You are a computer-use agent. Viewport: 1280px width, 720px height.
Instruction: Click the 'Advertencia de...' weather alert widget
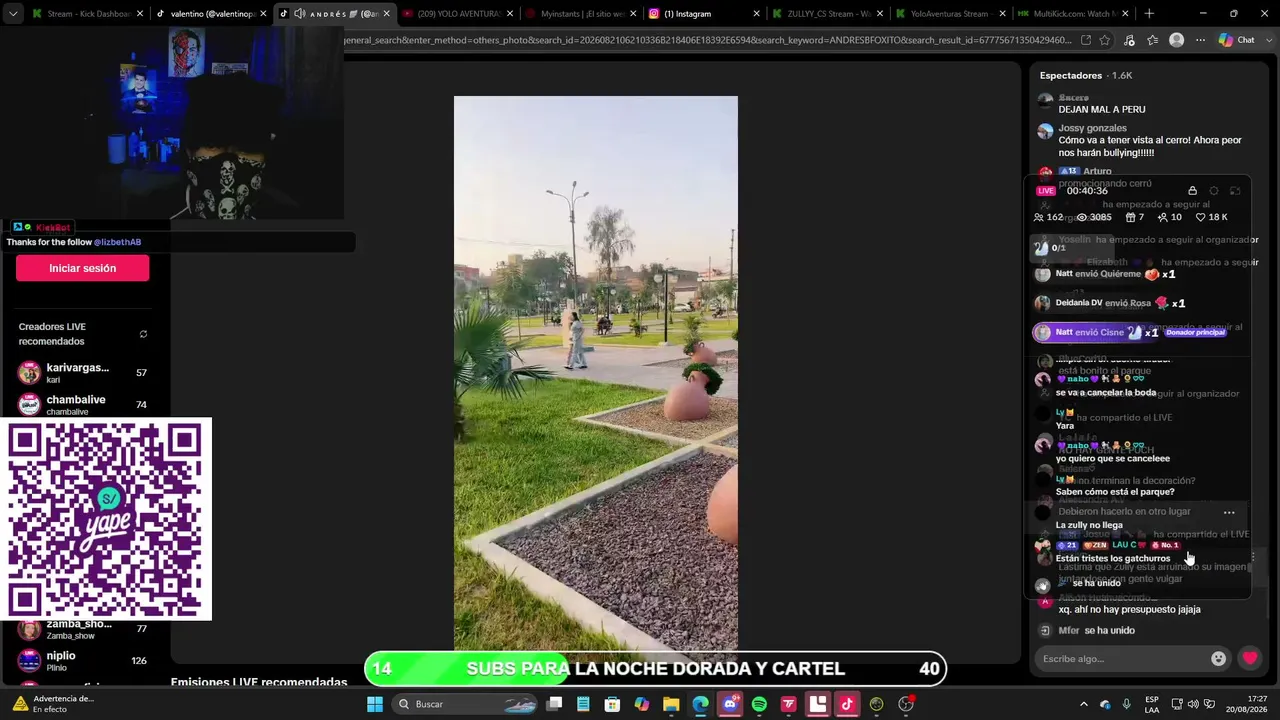(x=53, y=704)
